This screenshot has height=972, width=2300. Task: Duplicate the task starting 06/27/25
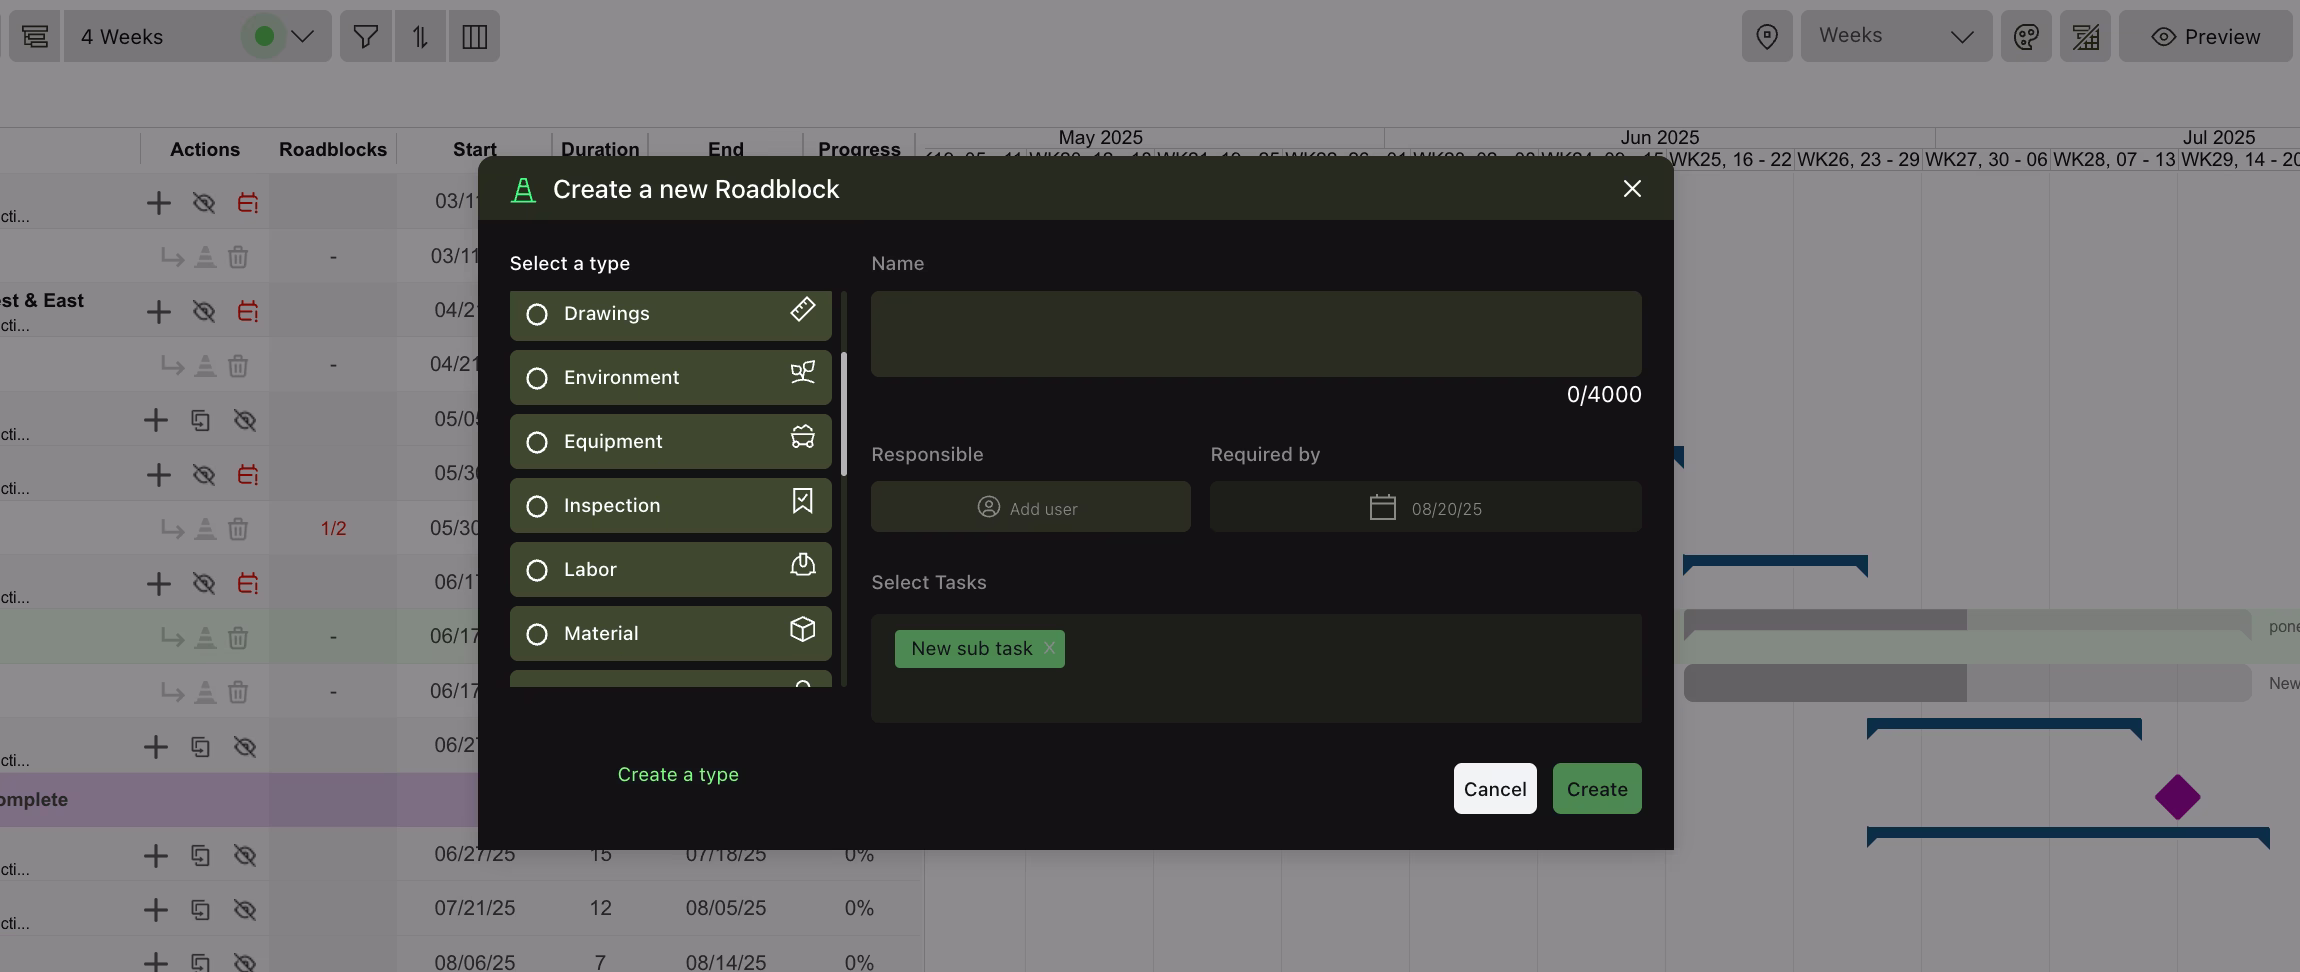click(200, 856)
